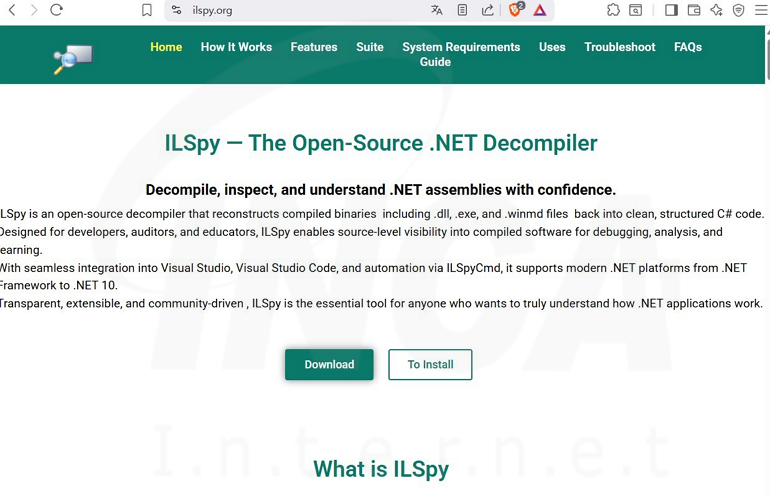Open the How It Works nav item
This screenshot has width=770, height=496.
[236, 47]
